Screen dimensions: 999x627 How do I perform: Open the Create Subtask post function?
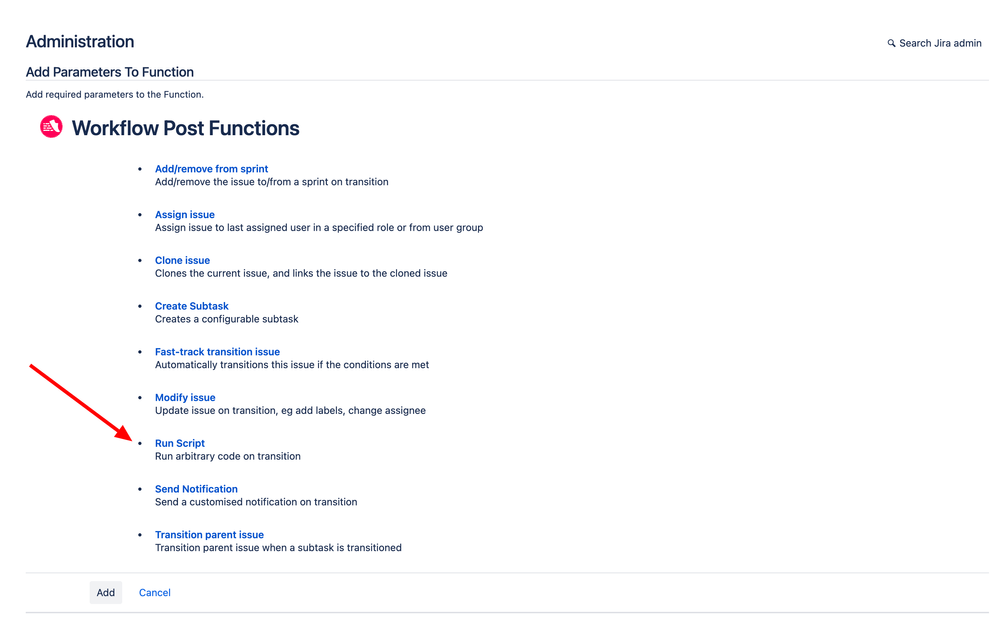tap(192, 306)
